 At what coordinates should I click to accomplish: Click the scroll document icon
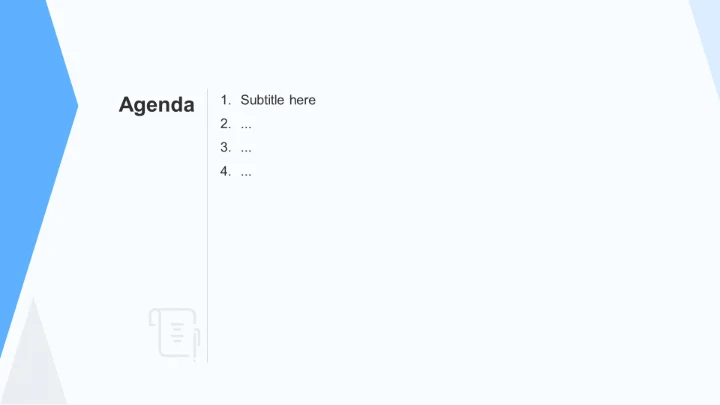pyautogui.click(x=173, y=332)
